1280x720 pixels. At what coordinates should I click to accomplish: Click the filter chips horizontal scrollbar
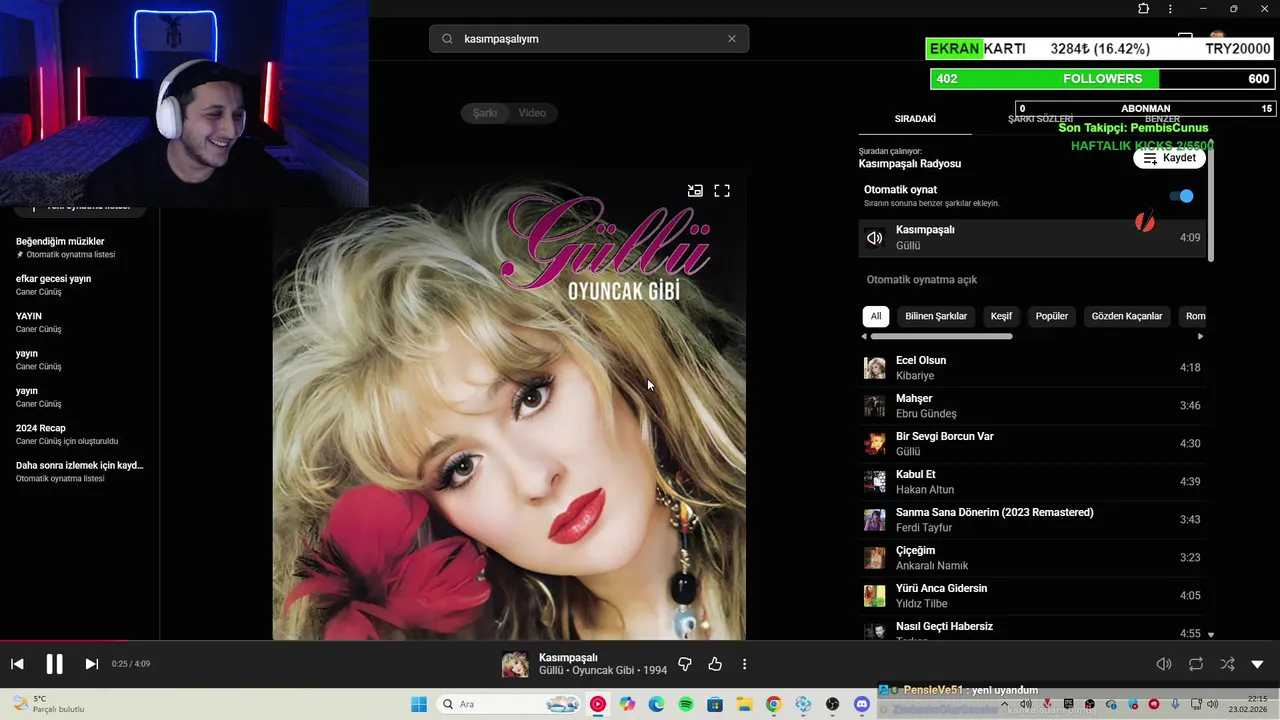(x=942, y=336)
